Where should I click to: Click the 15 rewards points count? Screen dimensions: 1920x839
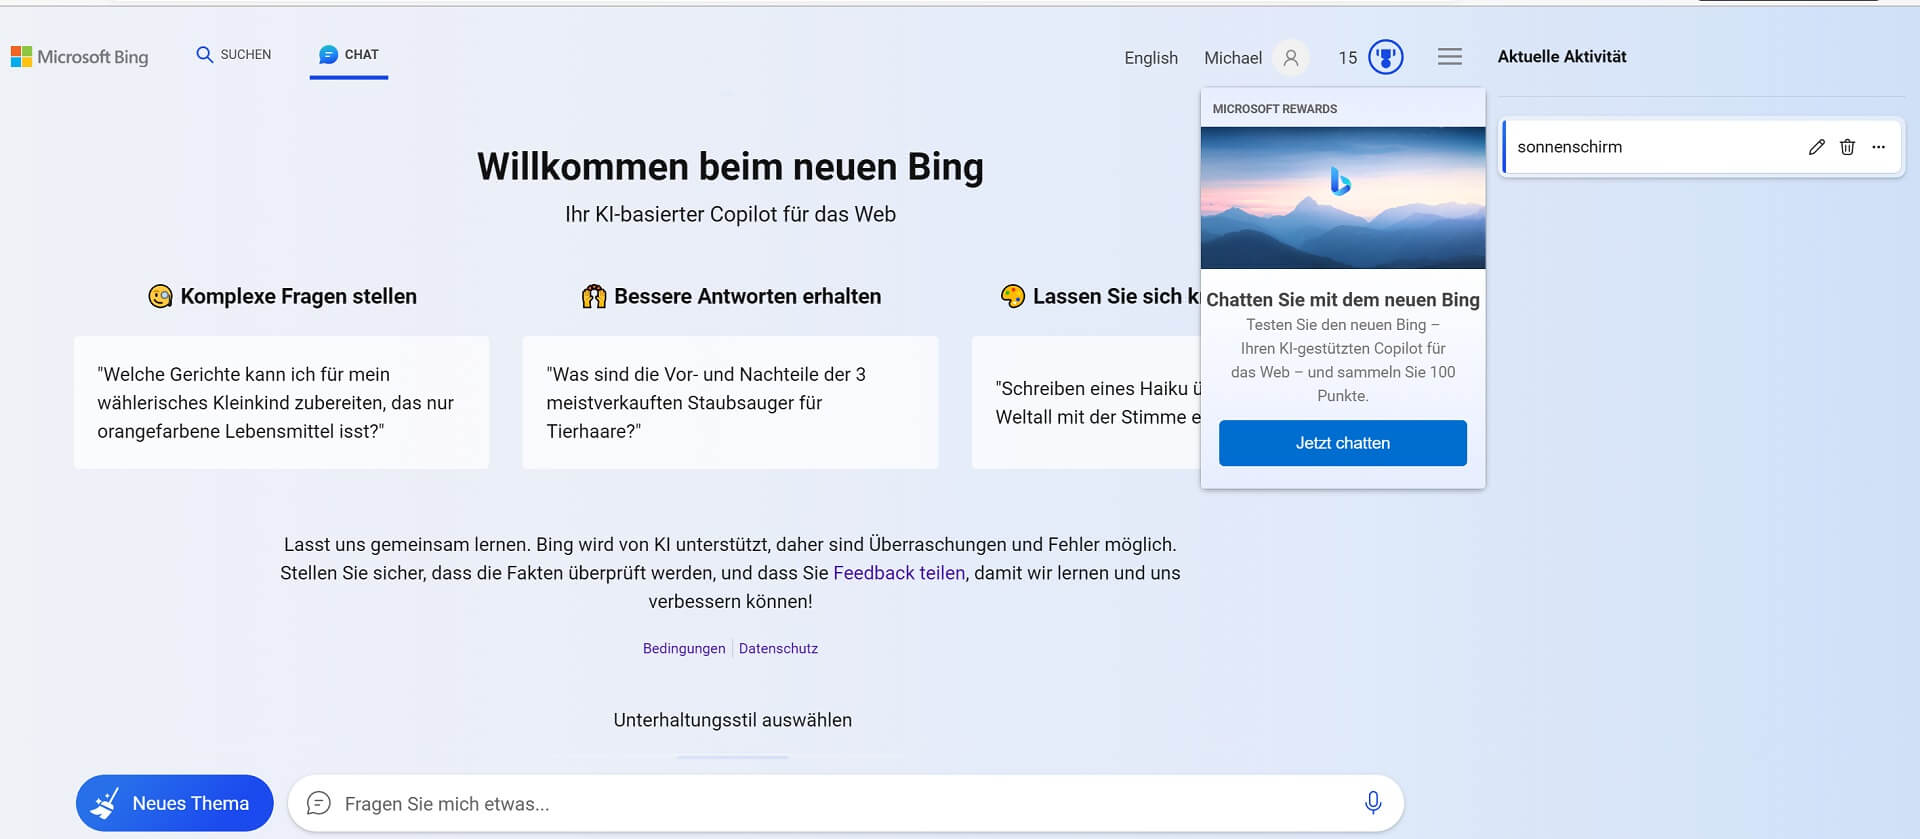click(x=1348, y=58)
